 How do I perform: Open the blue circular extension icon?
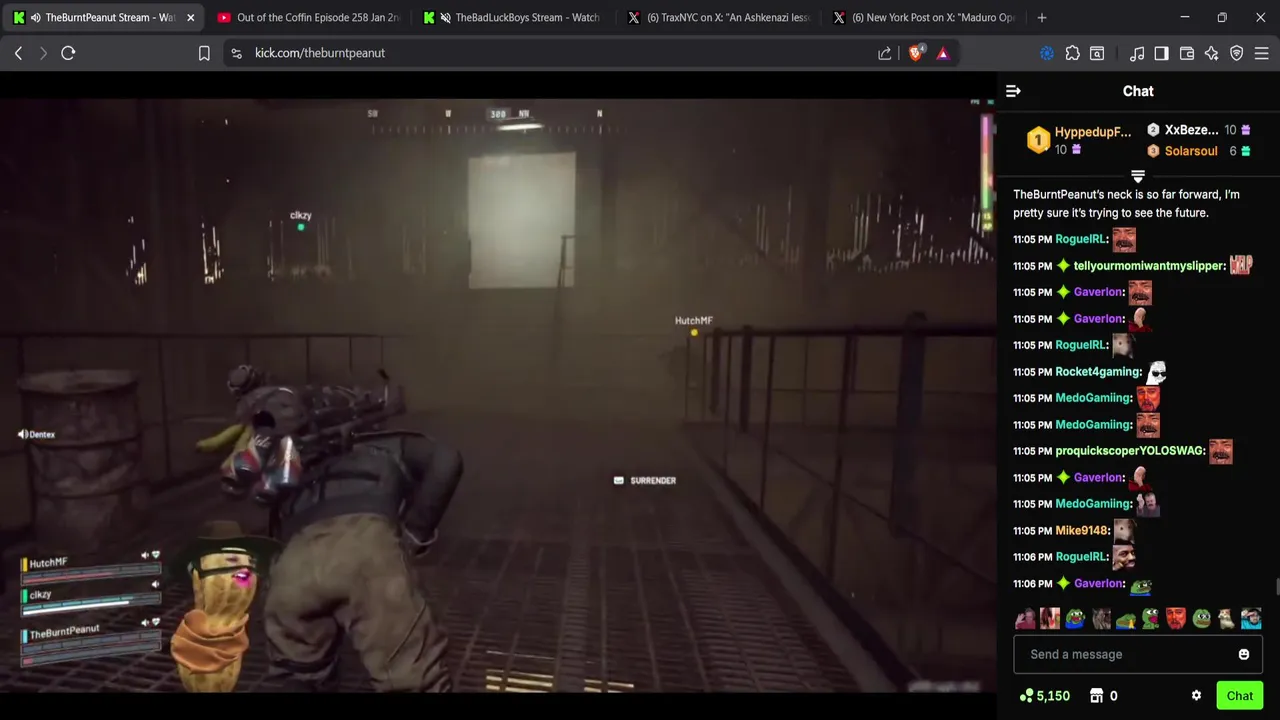tap(1047, 53)
